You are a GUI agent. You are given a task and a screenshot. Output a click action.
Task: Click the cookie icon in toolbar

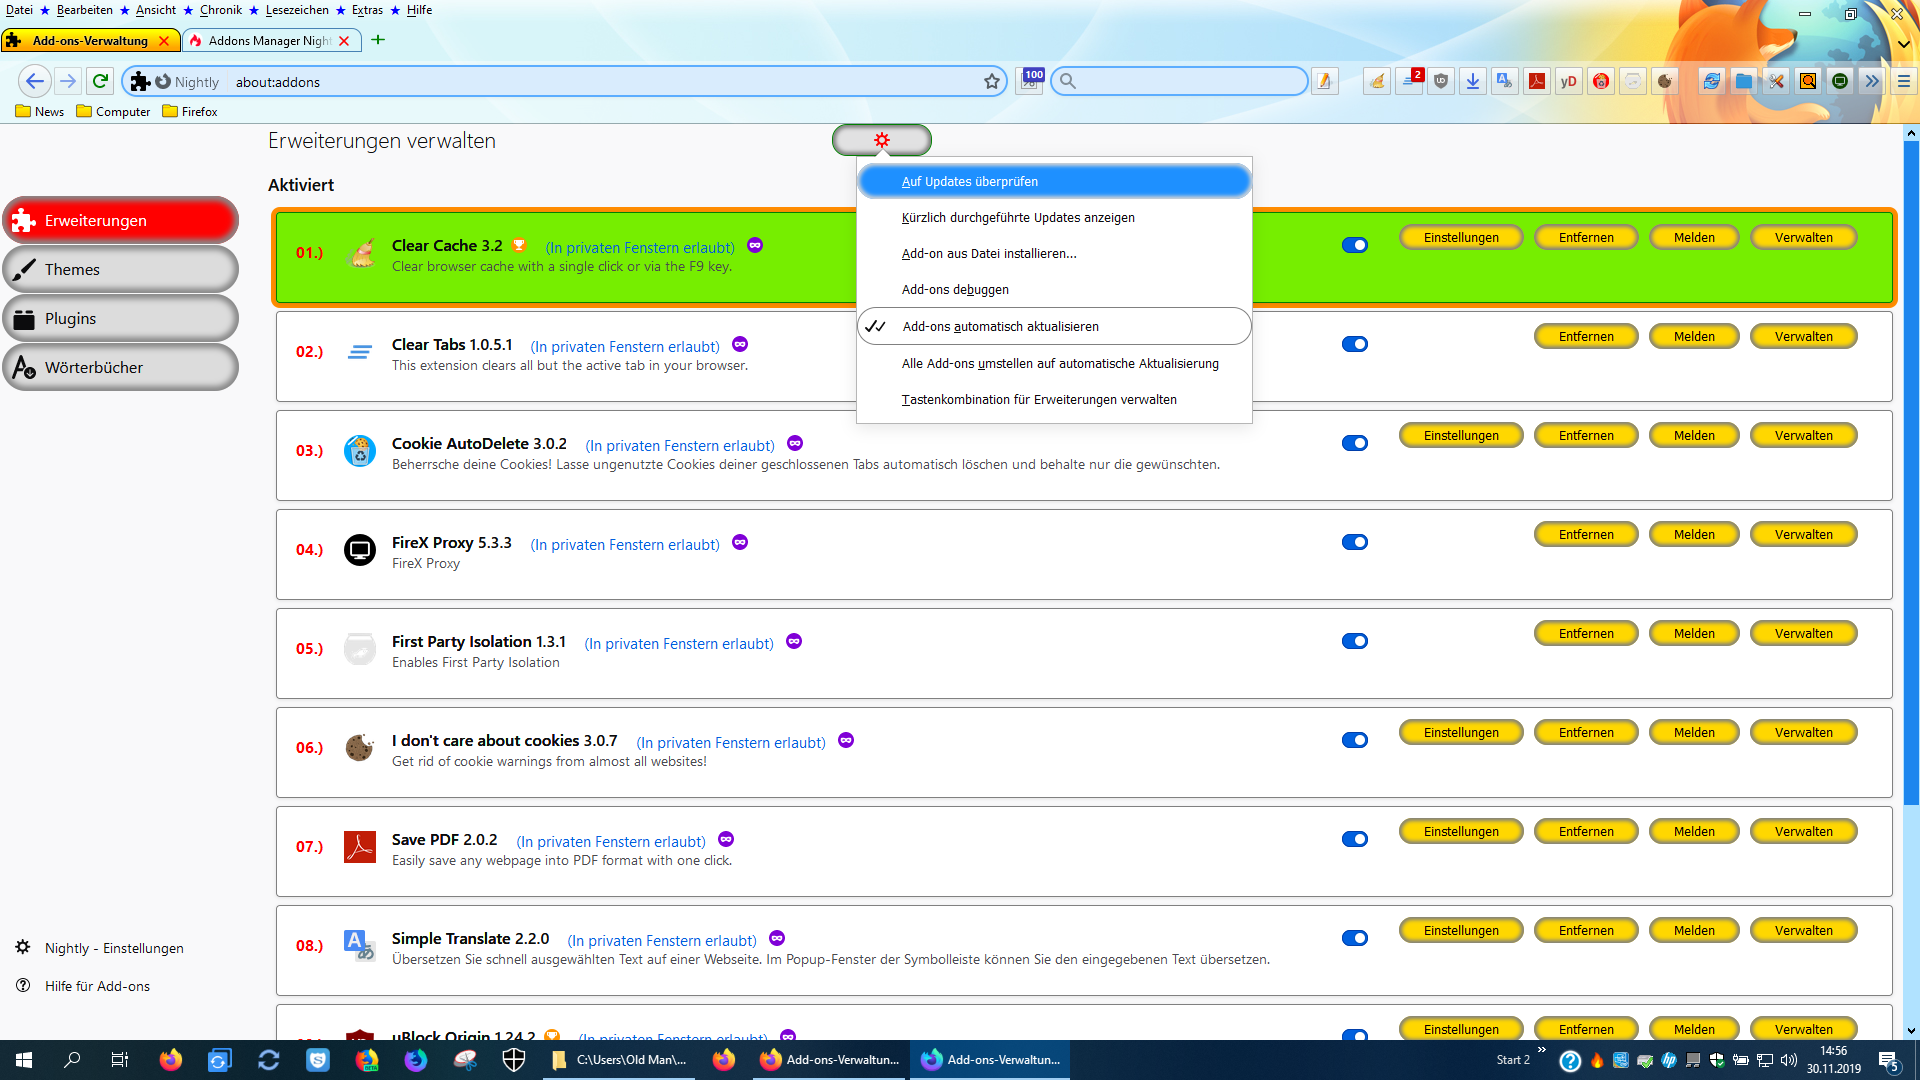pyautogui.click(x=1665, y=82)
